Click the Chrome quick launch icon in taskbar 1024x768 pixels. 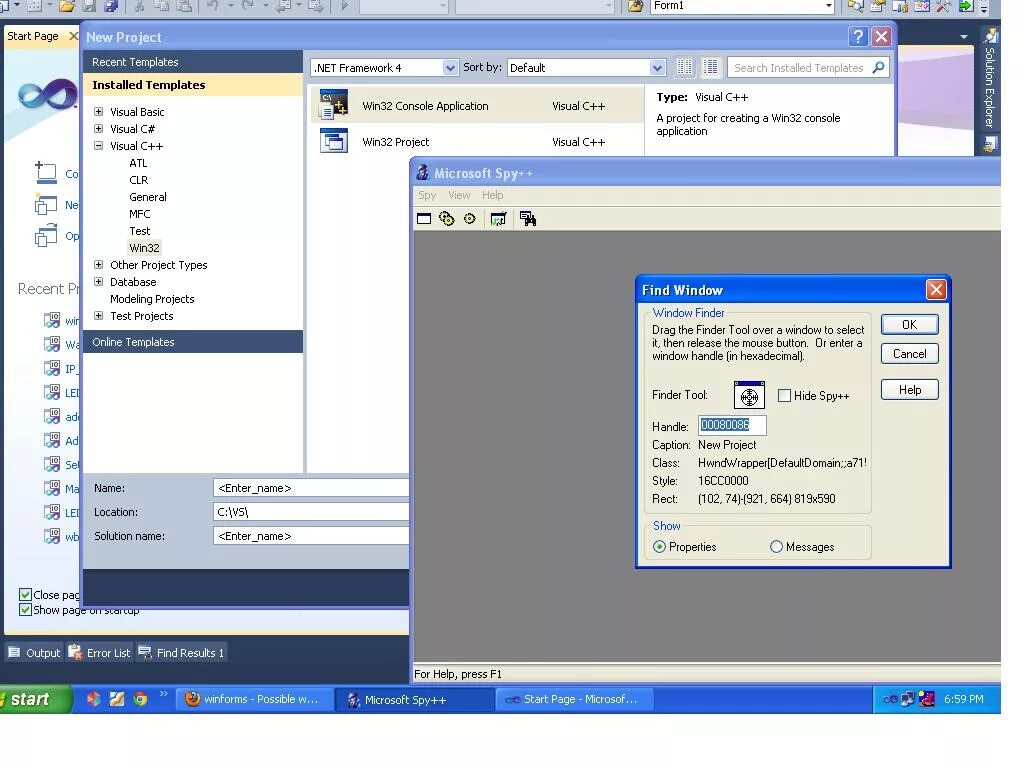(x=140, y=699)
